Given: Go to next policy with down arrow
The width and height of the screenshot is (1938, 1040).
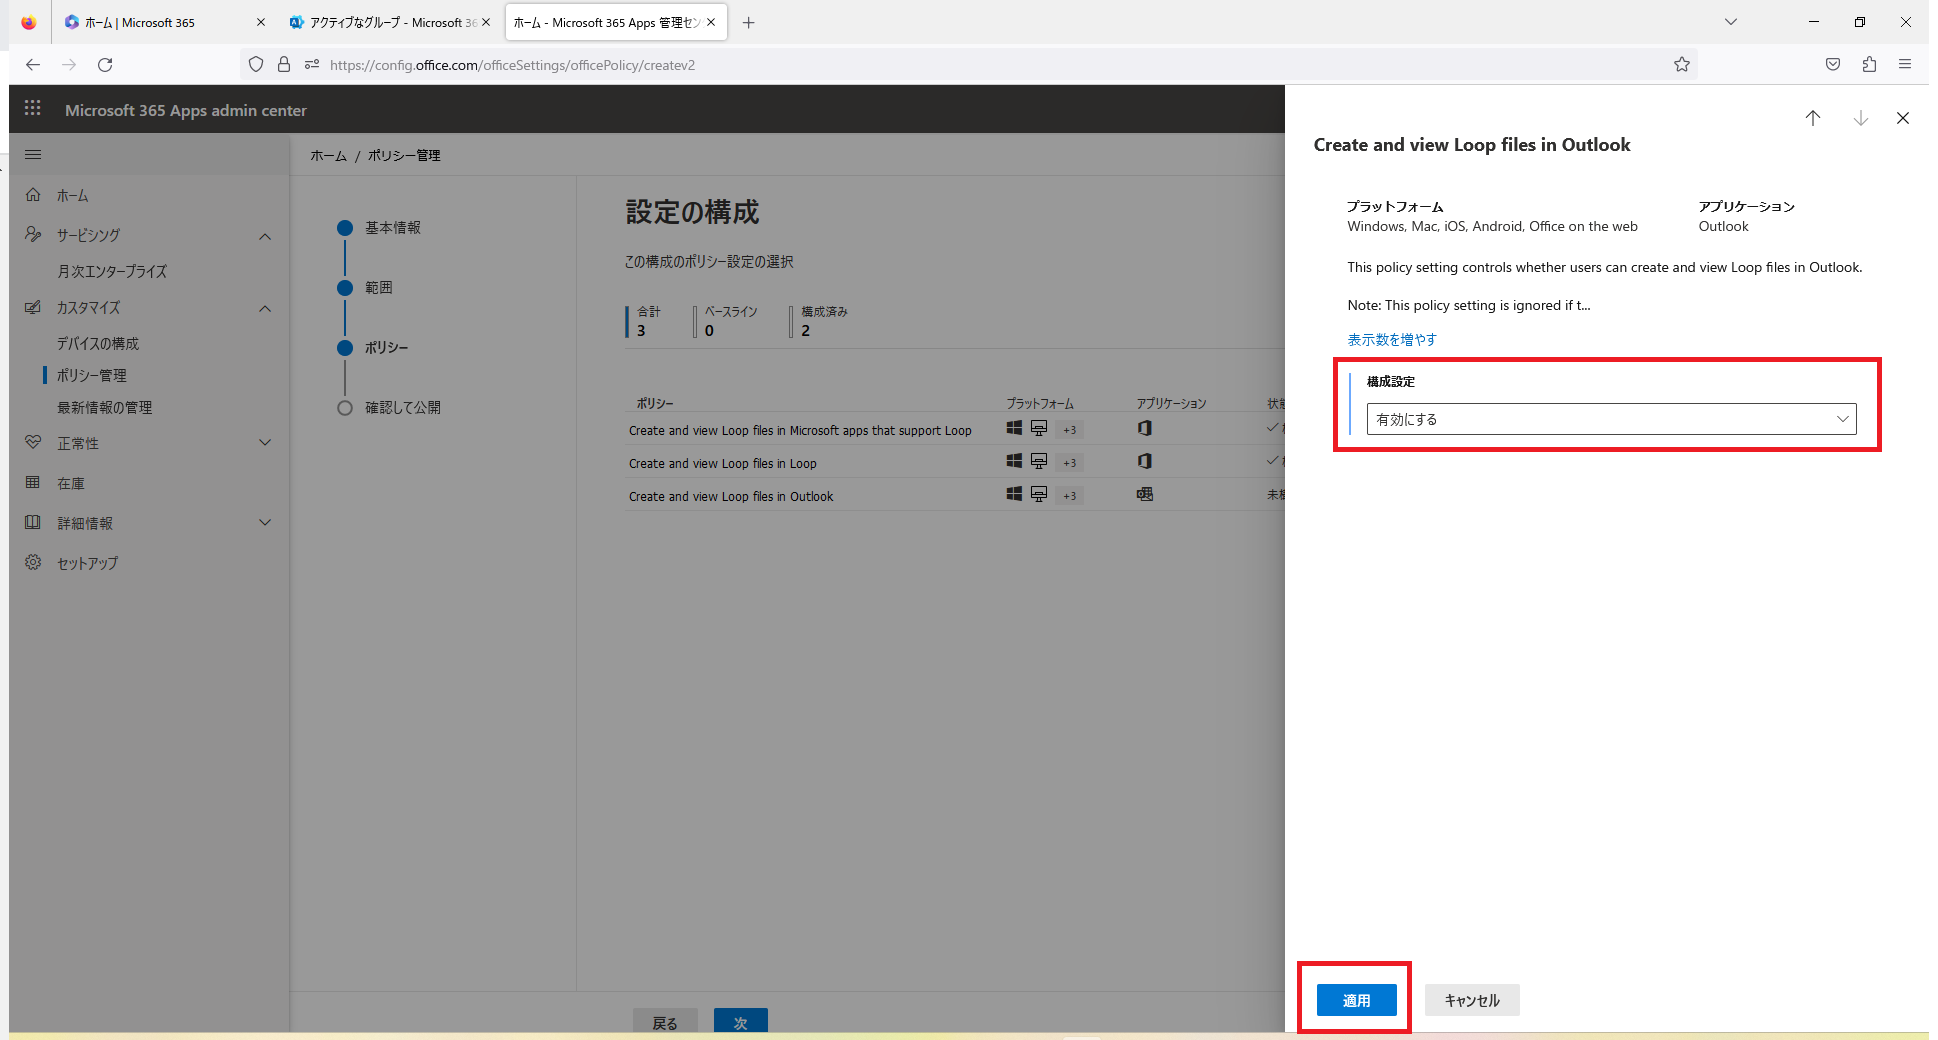Looking at the screenshot, I should pyautogui.click(x=1861, y=118).
